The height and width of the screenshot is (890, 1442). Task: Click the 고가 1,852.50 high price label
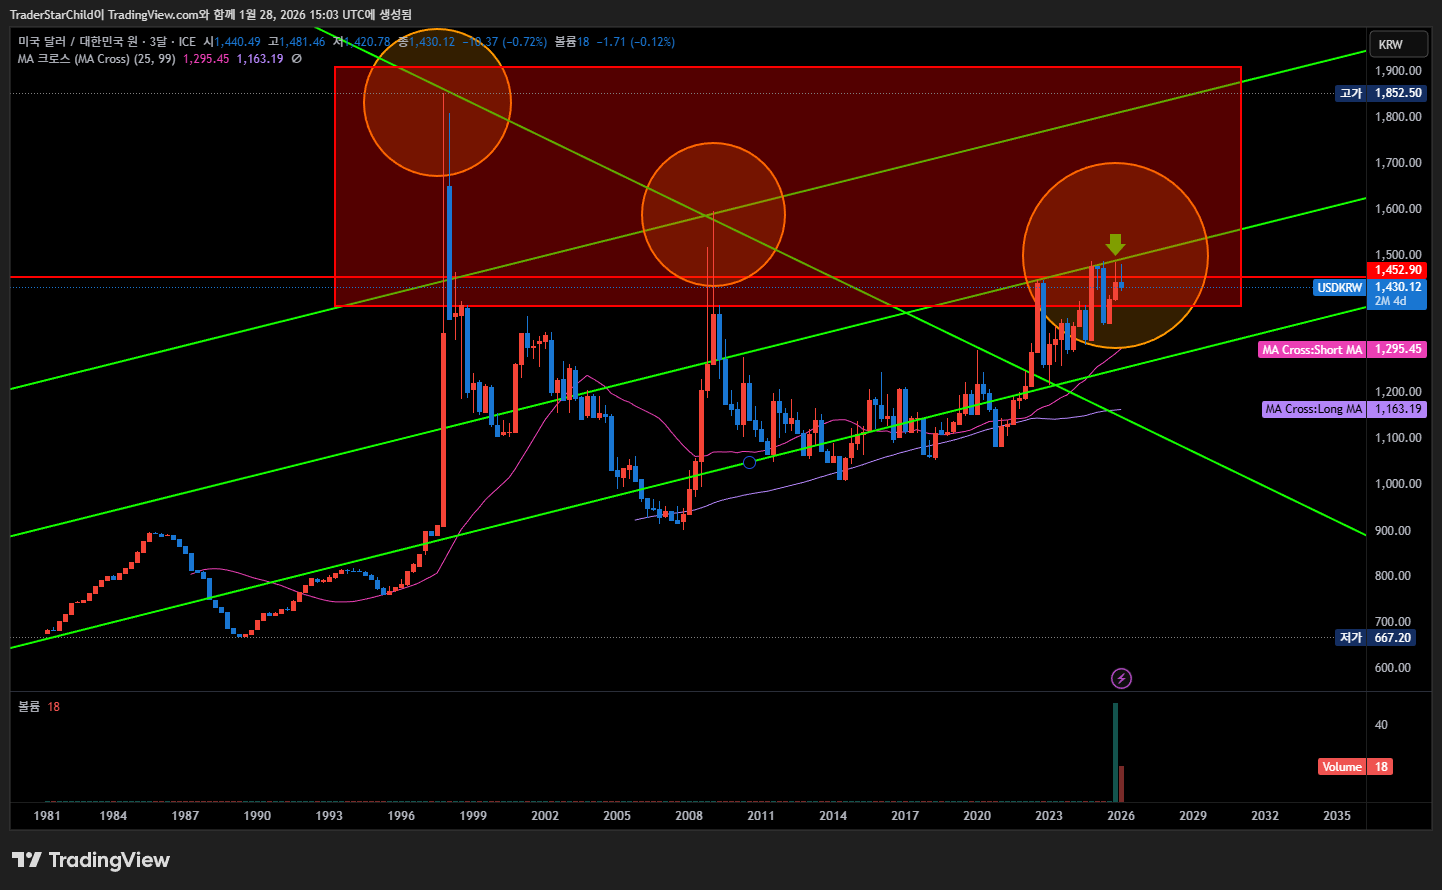1381,93
